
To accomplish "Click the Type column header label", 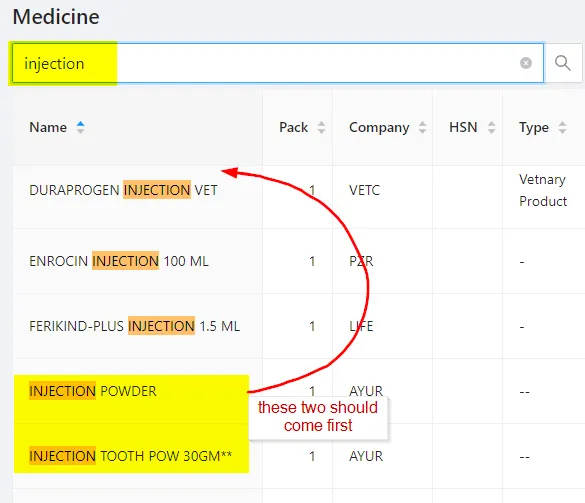I will 534,127.
